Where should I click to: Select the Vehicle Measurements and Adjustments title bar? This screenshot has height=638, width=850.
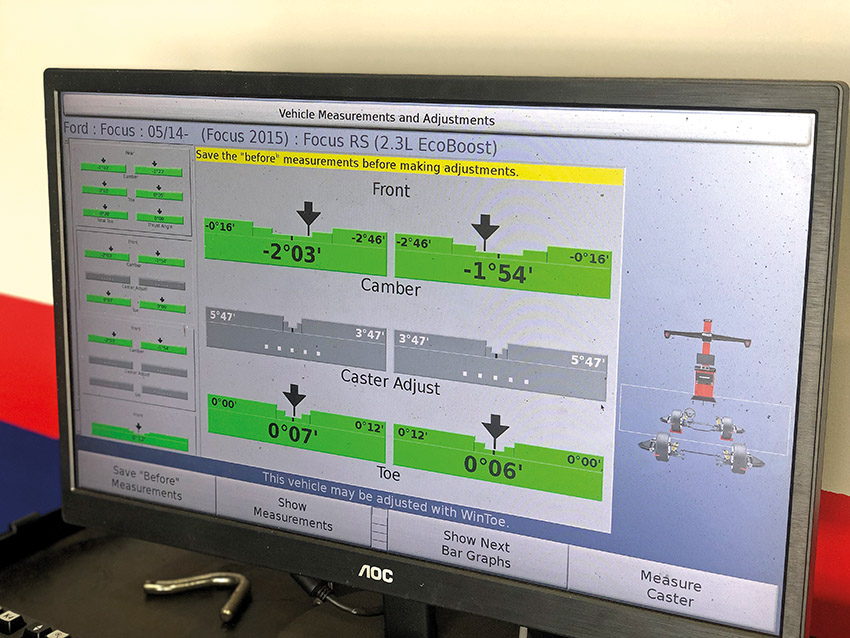point(390,115)
